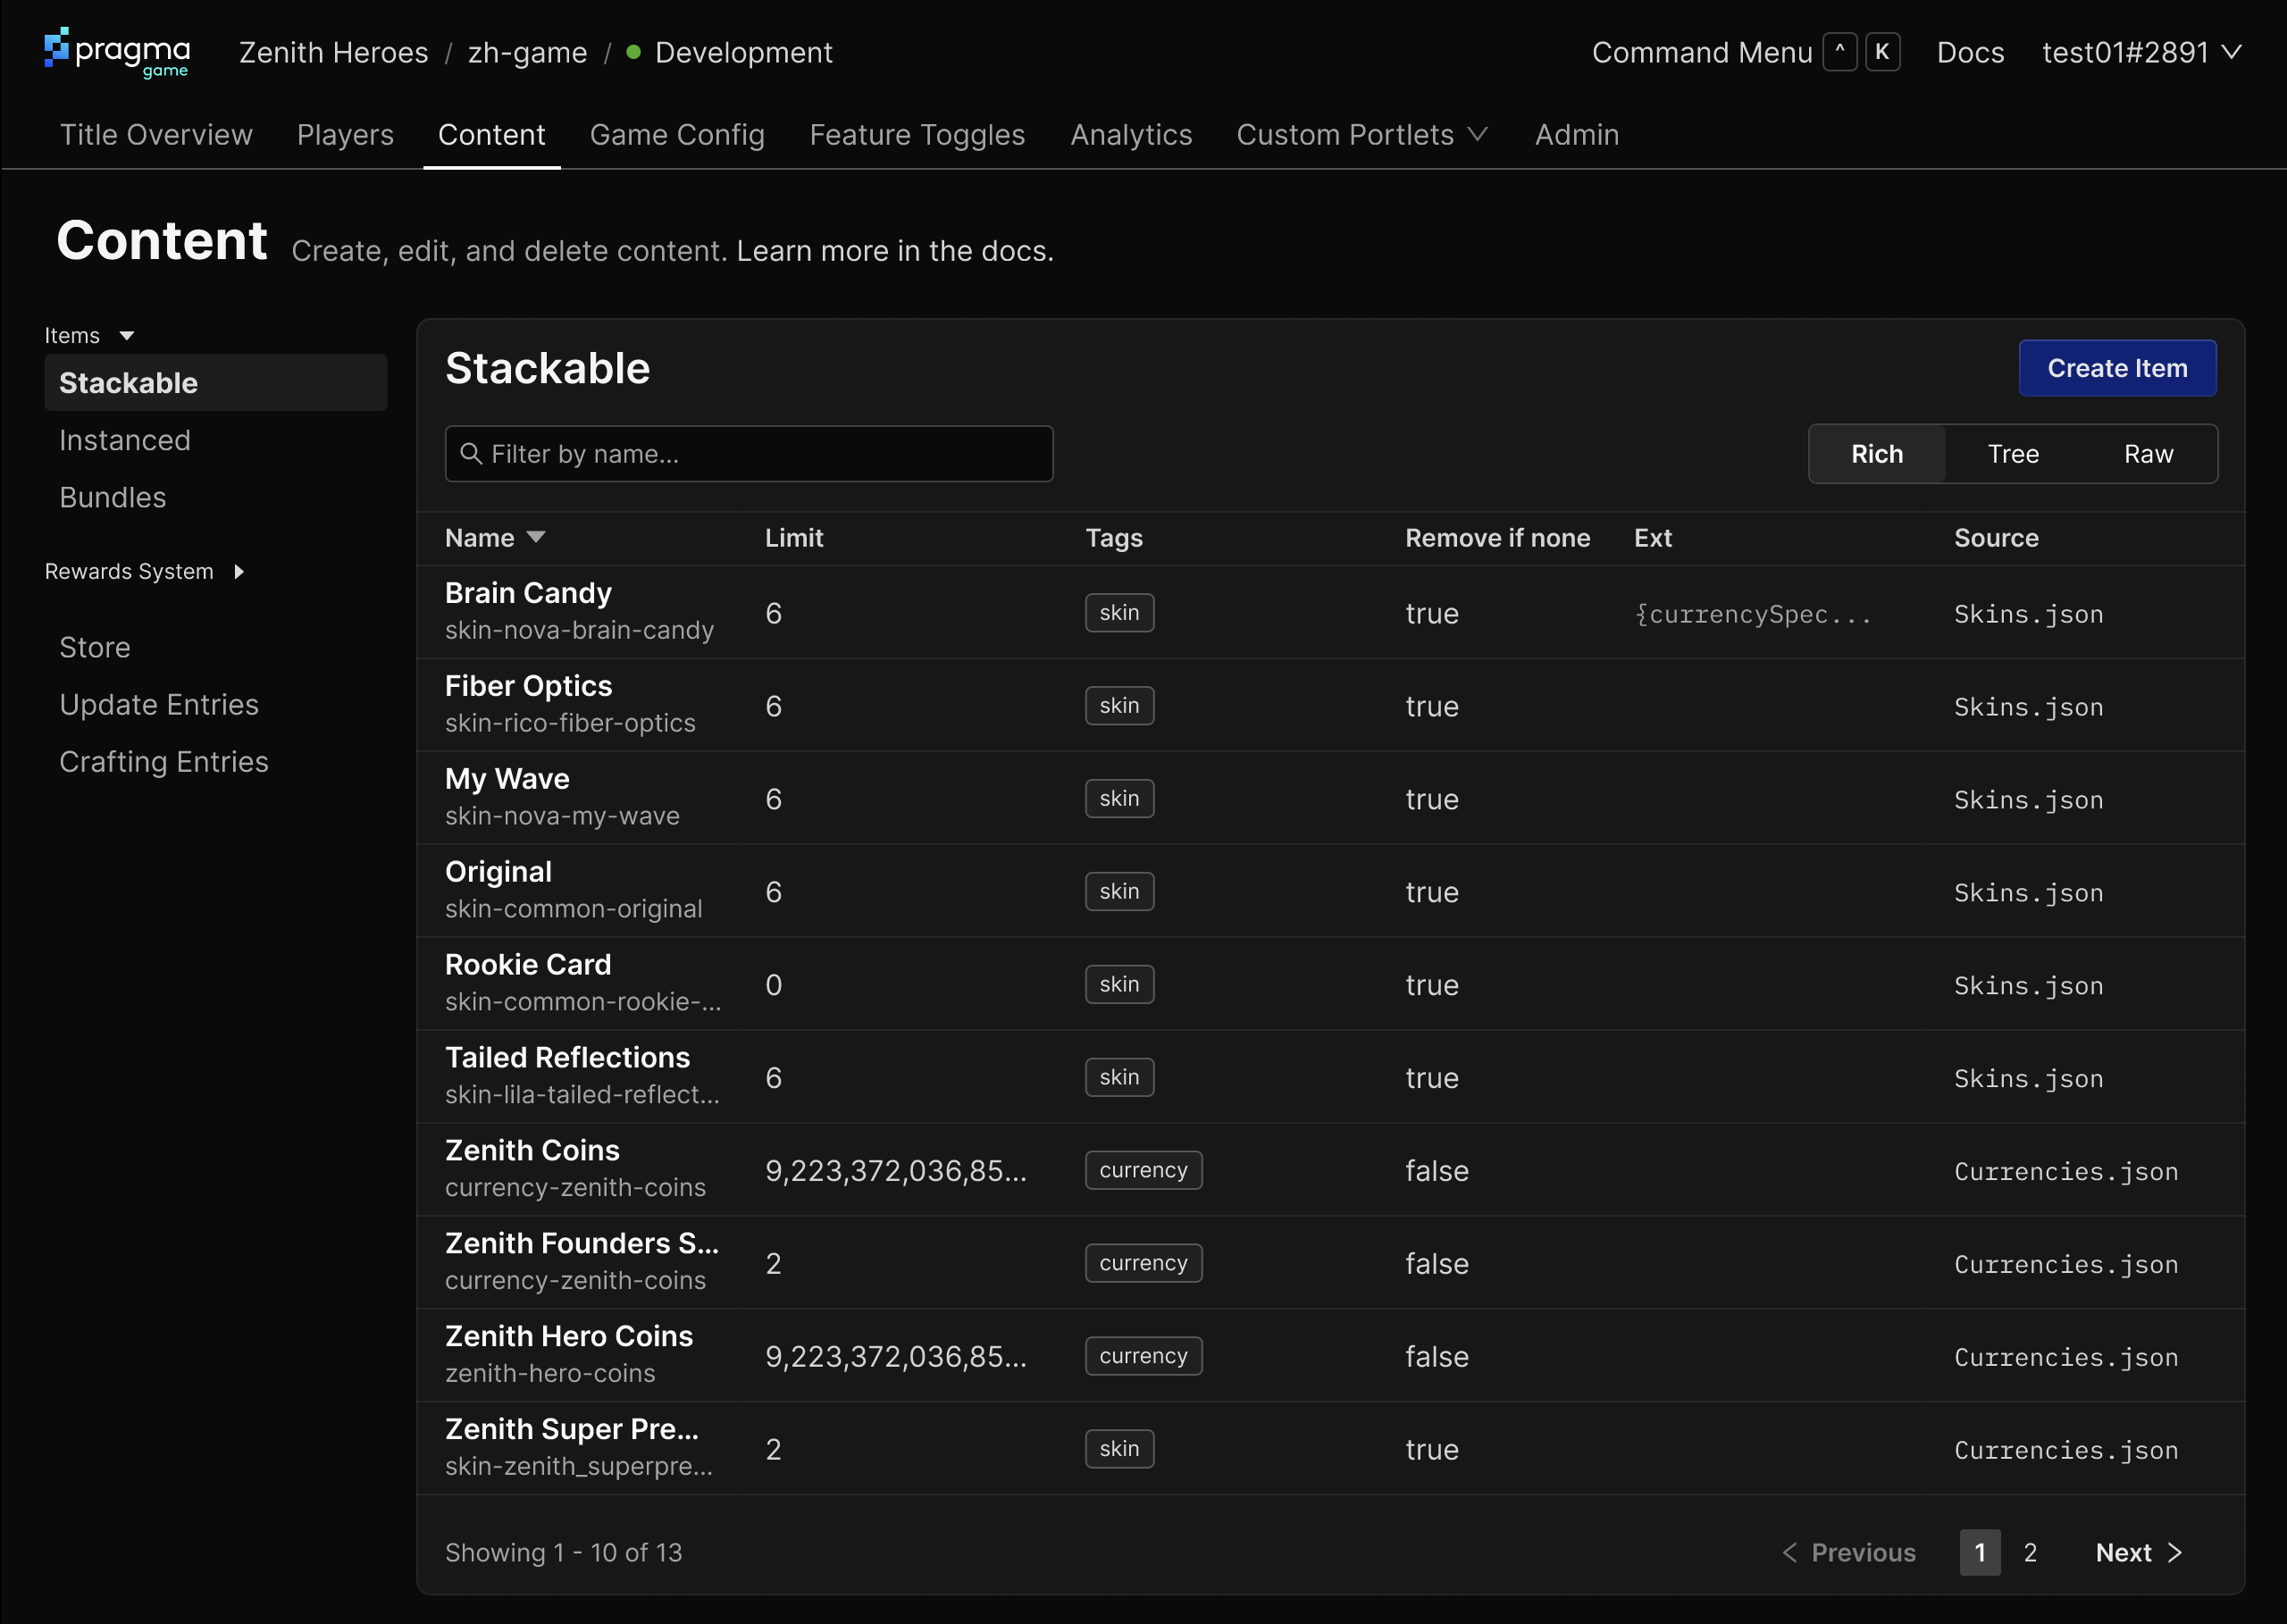Select Bundles in the sidebar
Viewport: 2287px width, 1624px height.
[113, 497]
